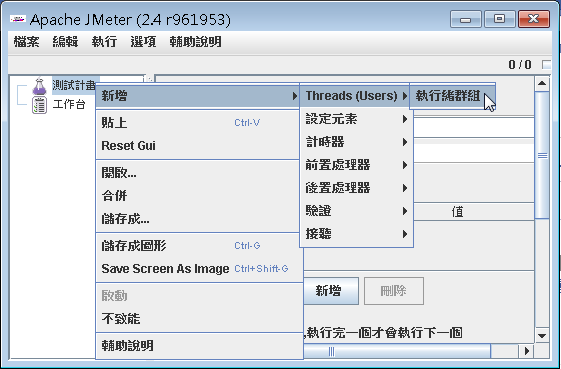Image resolution: width=561 pixels, height=369 pixels.
Task: Click the up arrow of vertical scrollbar
Action: click(x=542, y=83)
